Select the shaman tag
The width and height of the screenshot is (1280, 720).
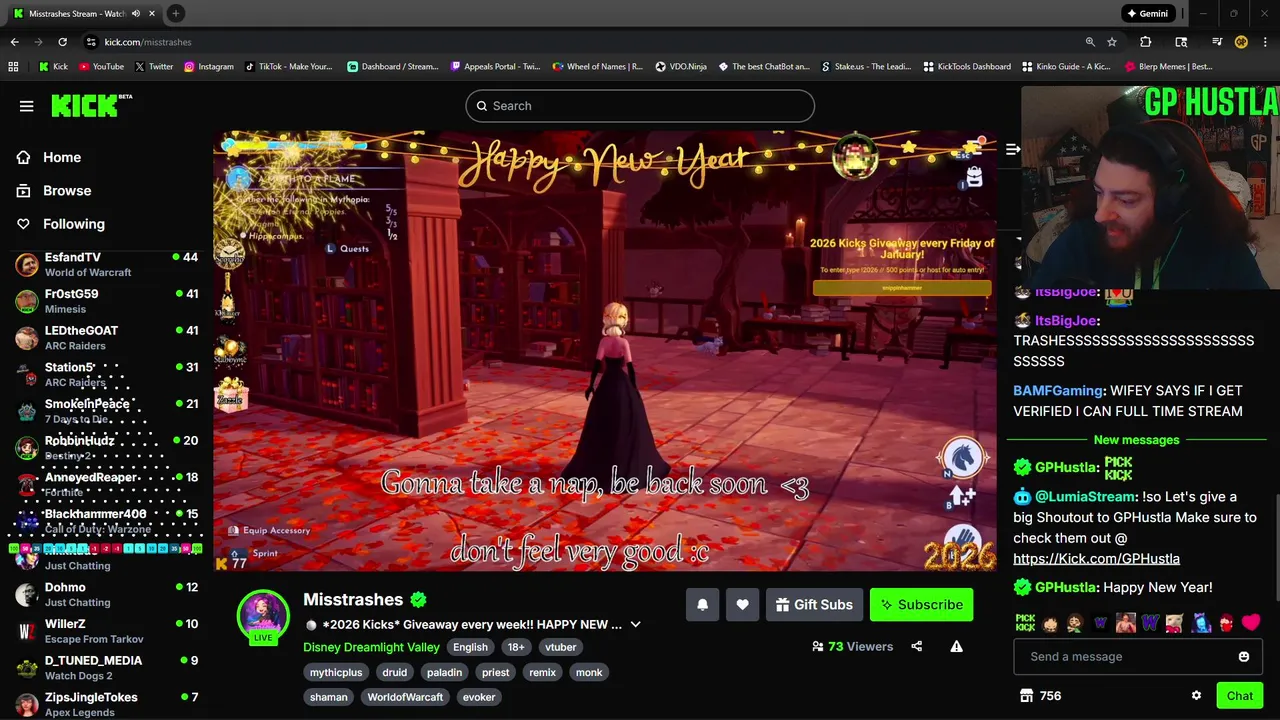pyautogui.click(x=329, y=697)
